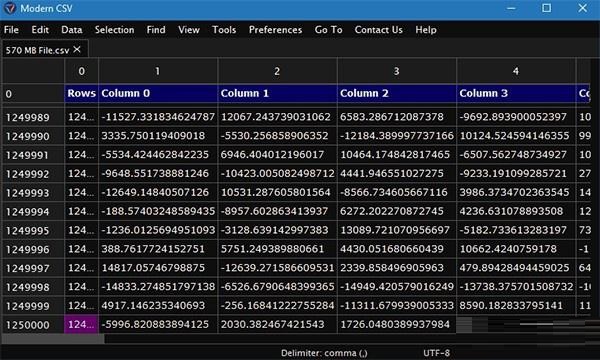The width and height of the screenshot is (600, 360).
Task: Open the Help menu
Action: coord(426,30)
